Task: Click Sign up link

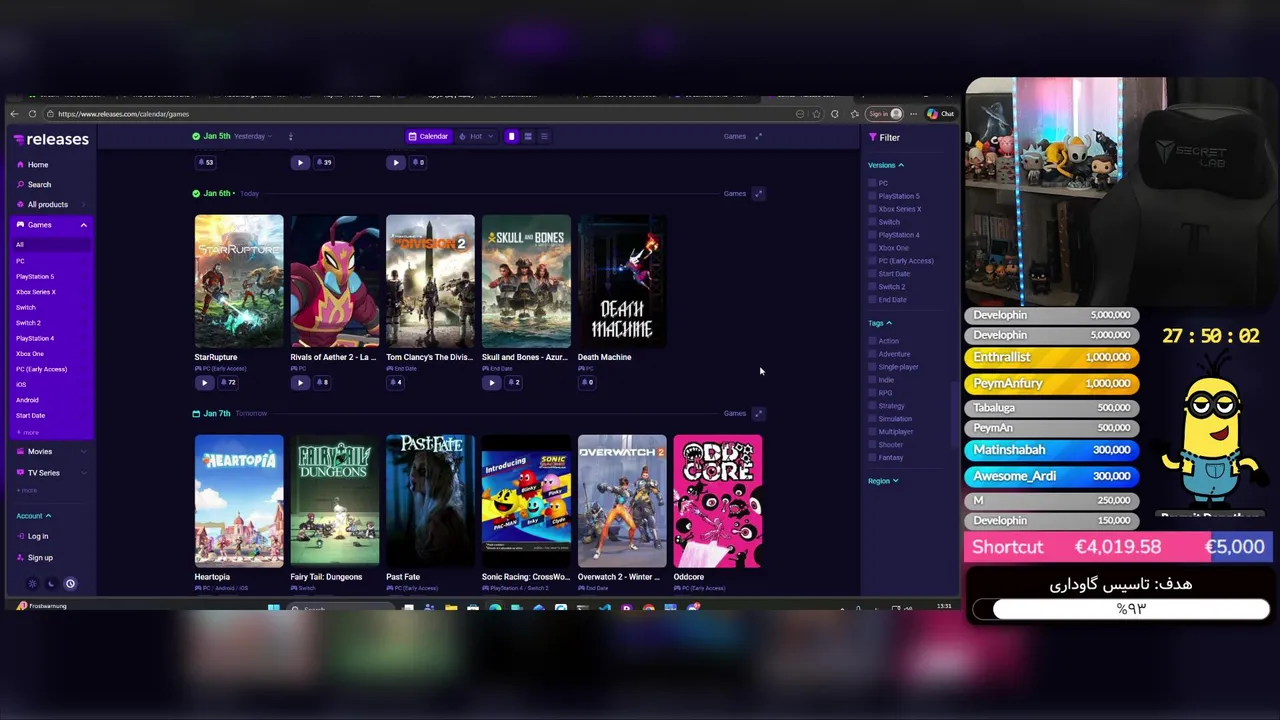Action: (x=35, y=558)
